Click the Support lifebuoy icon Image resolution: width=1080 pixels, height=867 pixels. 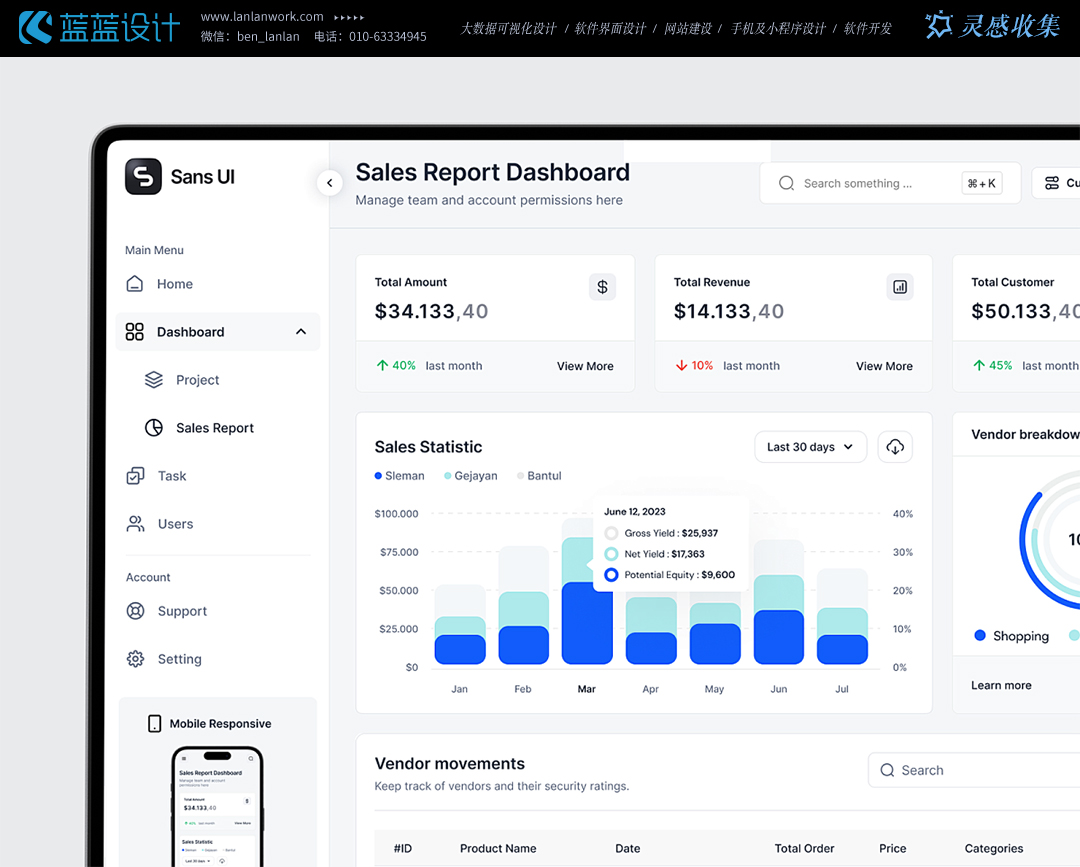click(x=135, y=611)
